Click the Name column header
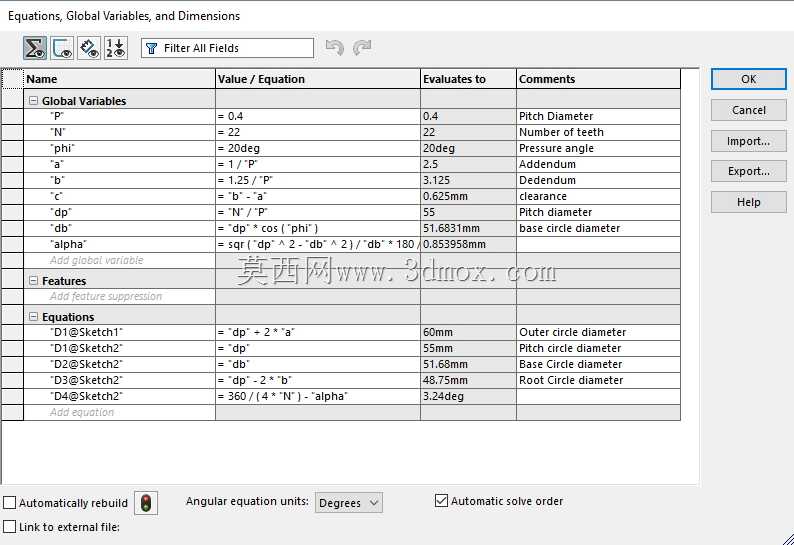 point(120,79)
